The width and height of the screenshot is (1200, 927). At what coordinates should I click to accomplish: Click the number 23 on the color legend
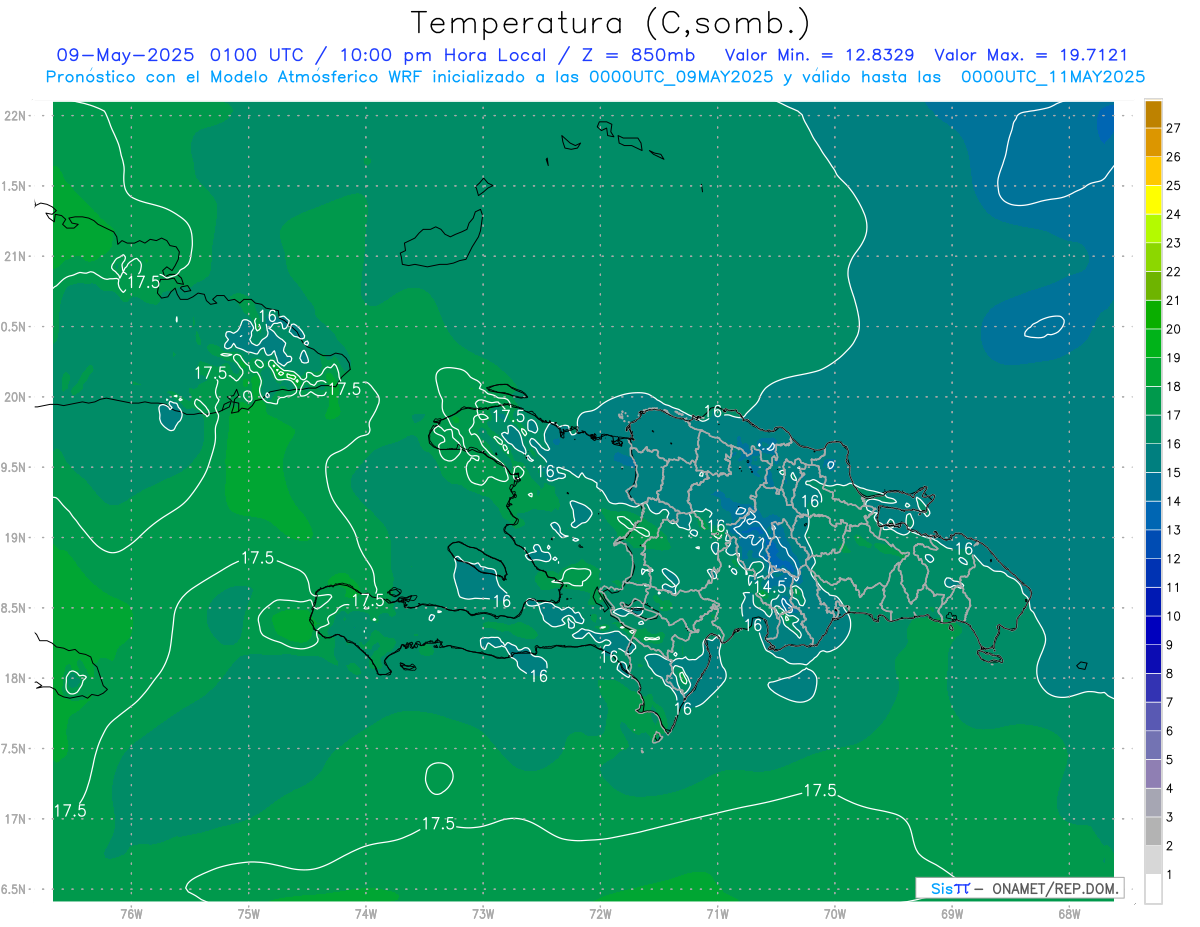(1173, 243)
